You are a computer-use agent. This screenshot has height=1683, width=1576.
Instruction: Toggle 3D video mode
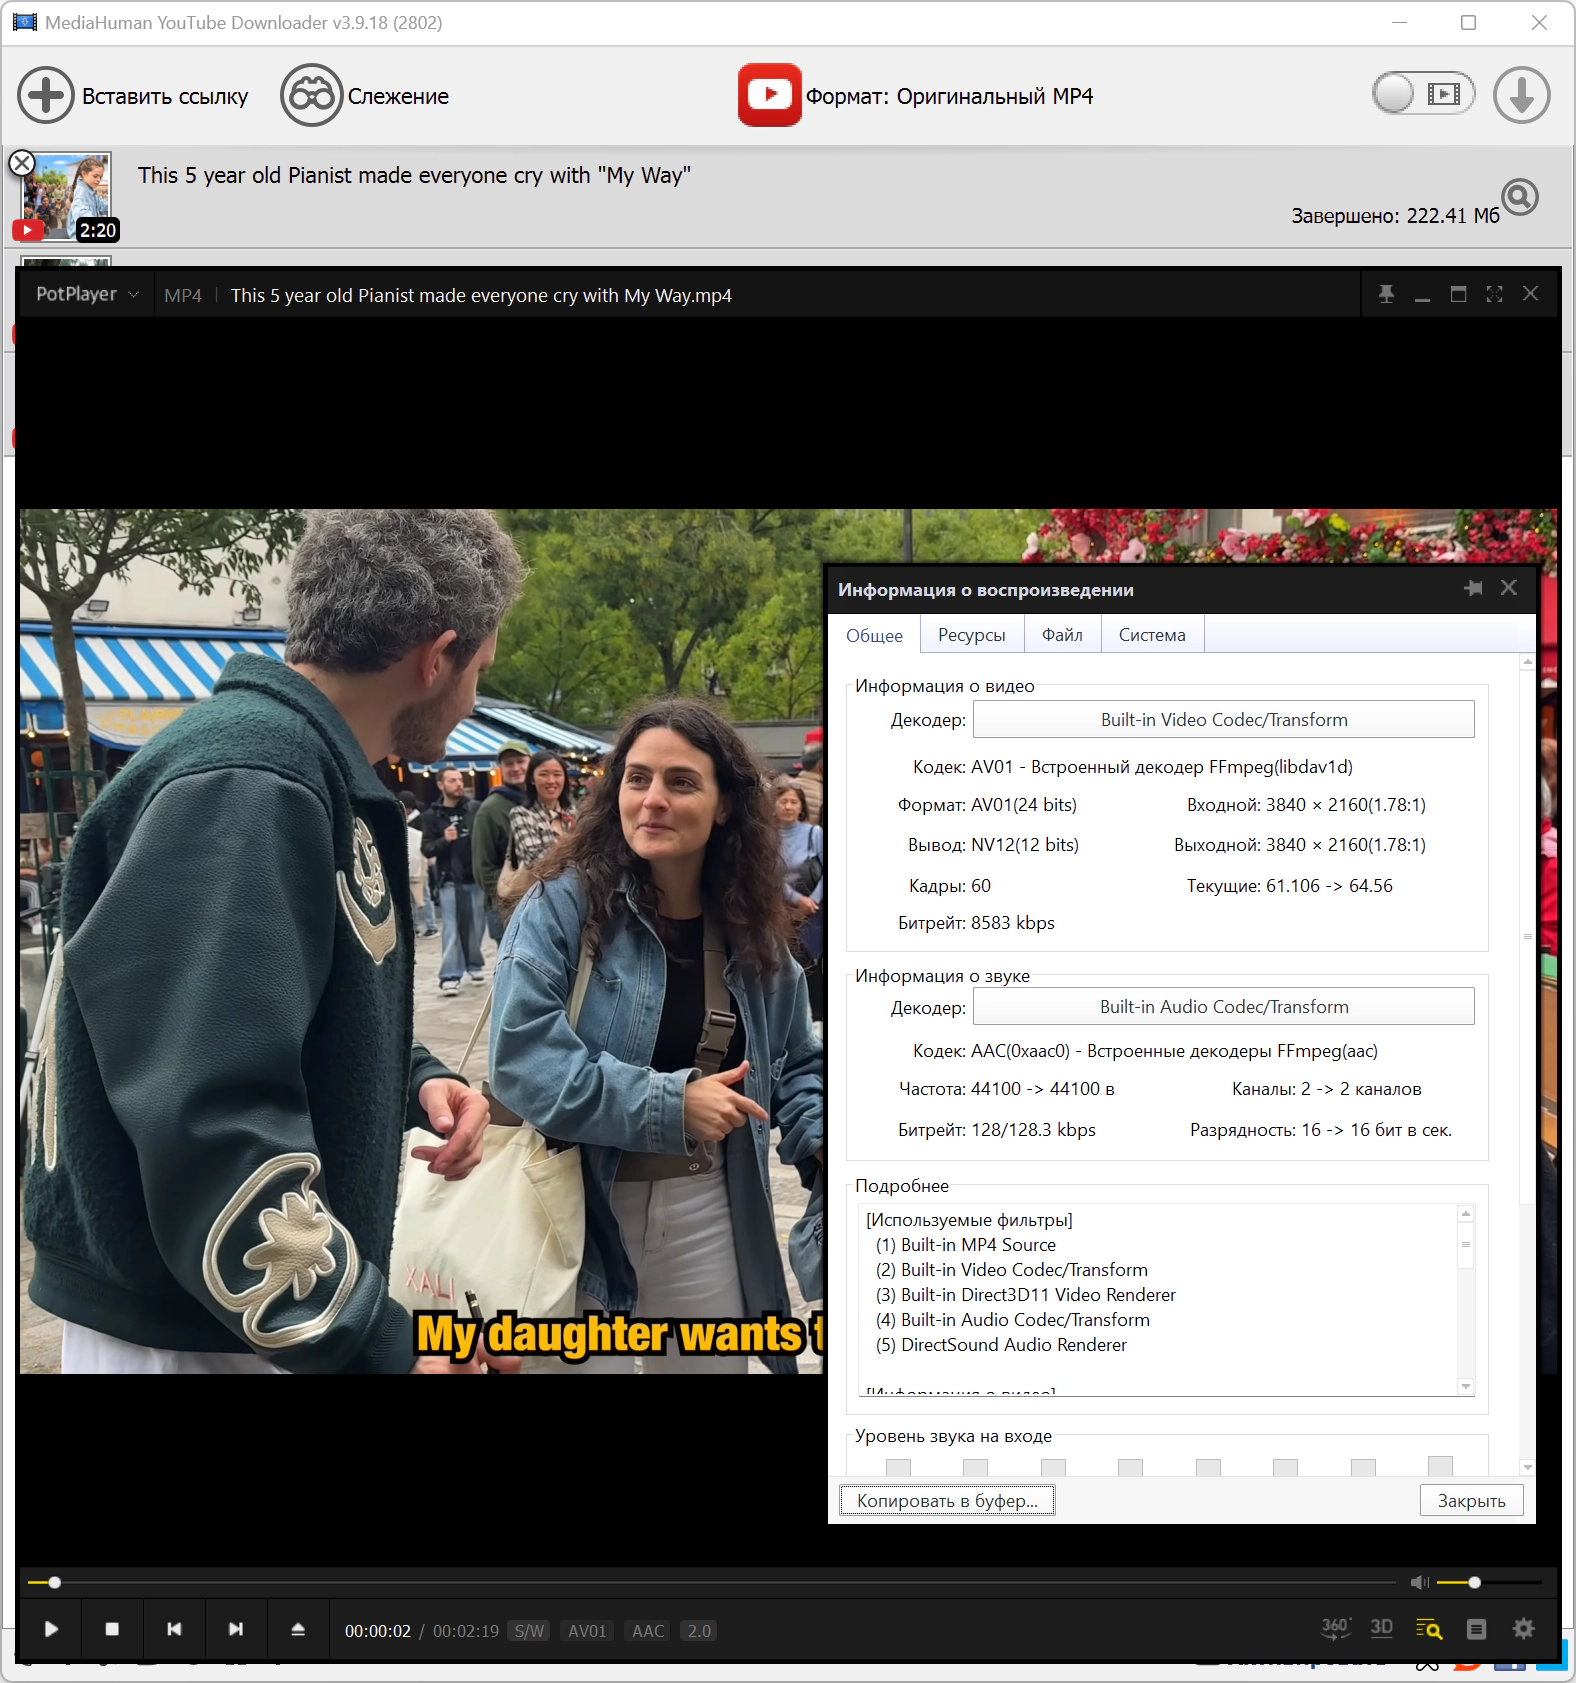point(1381,1629)
